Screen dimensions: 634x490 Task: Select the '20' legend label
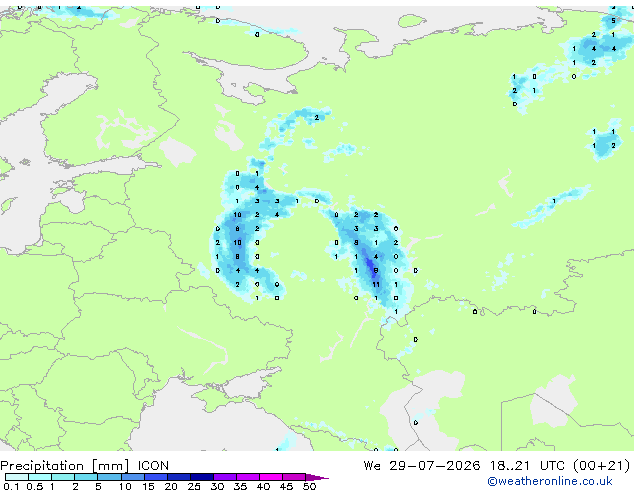click(171, 486)
